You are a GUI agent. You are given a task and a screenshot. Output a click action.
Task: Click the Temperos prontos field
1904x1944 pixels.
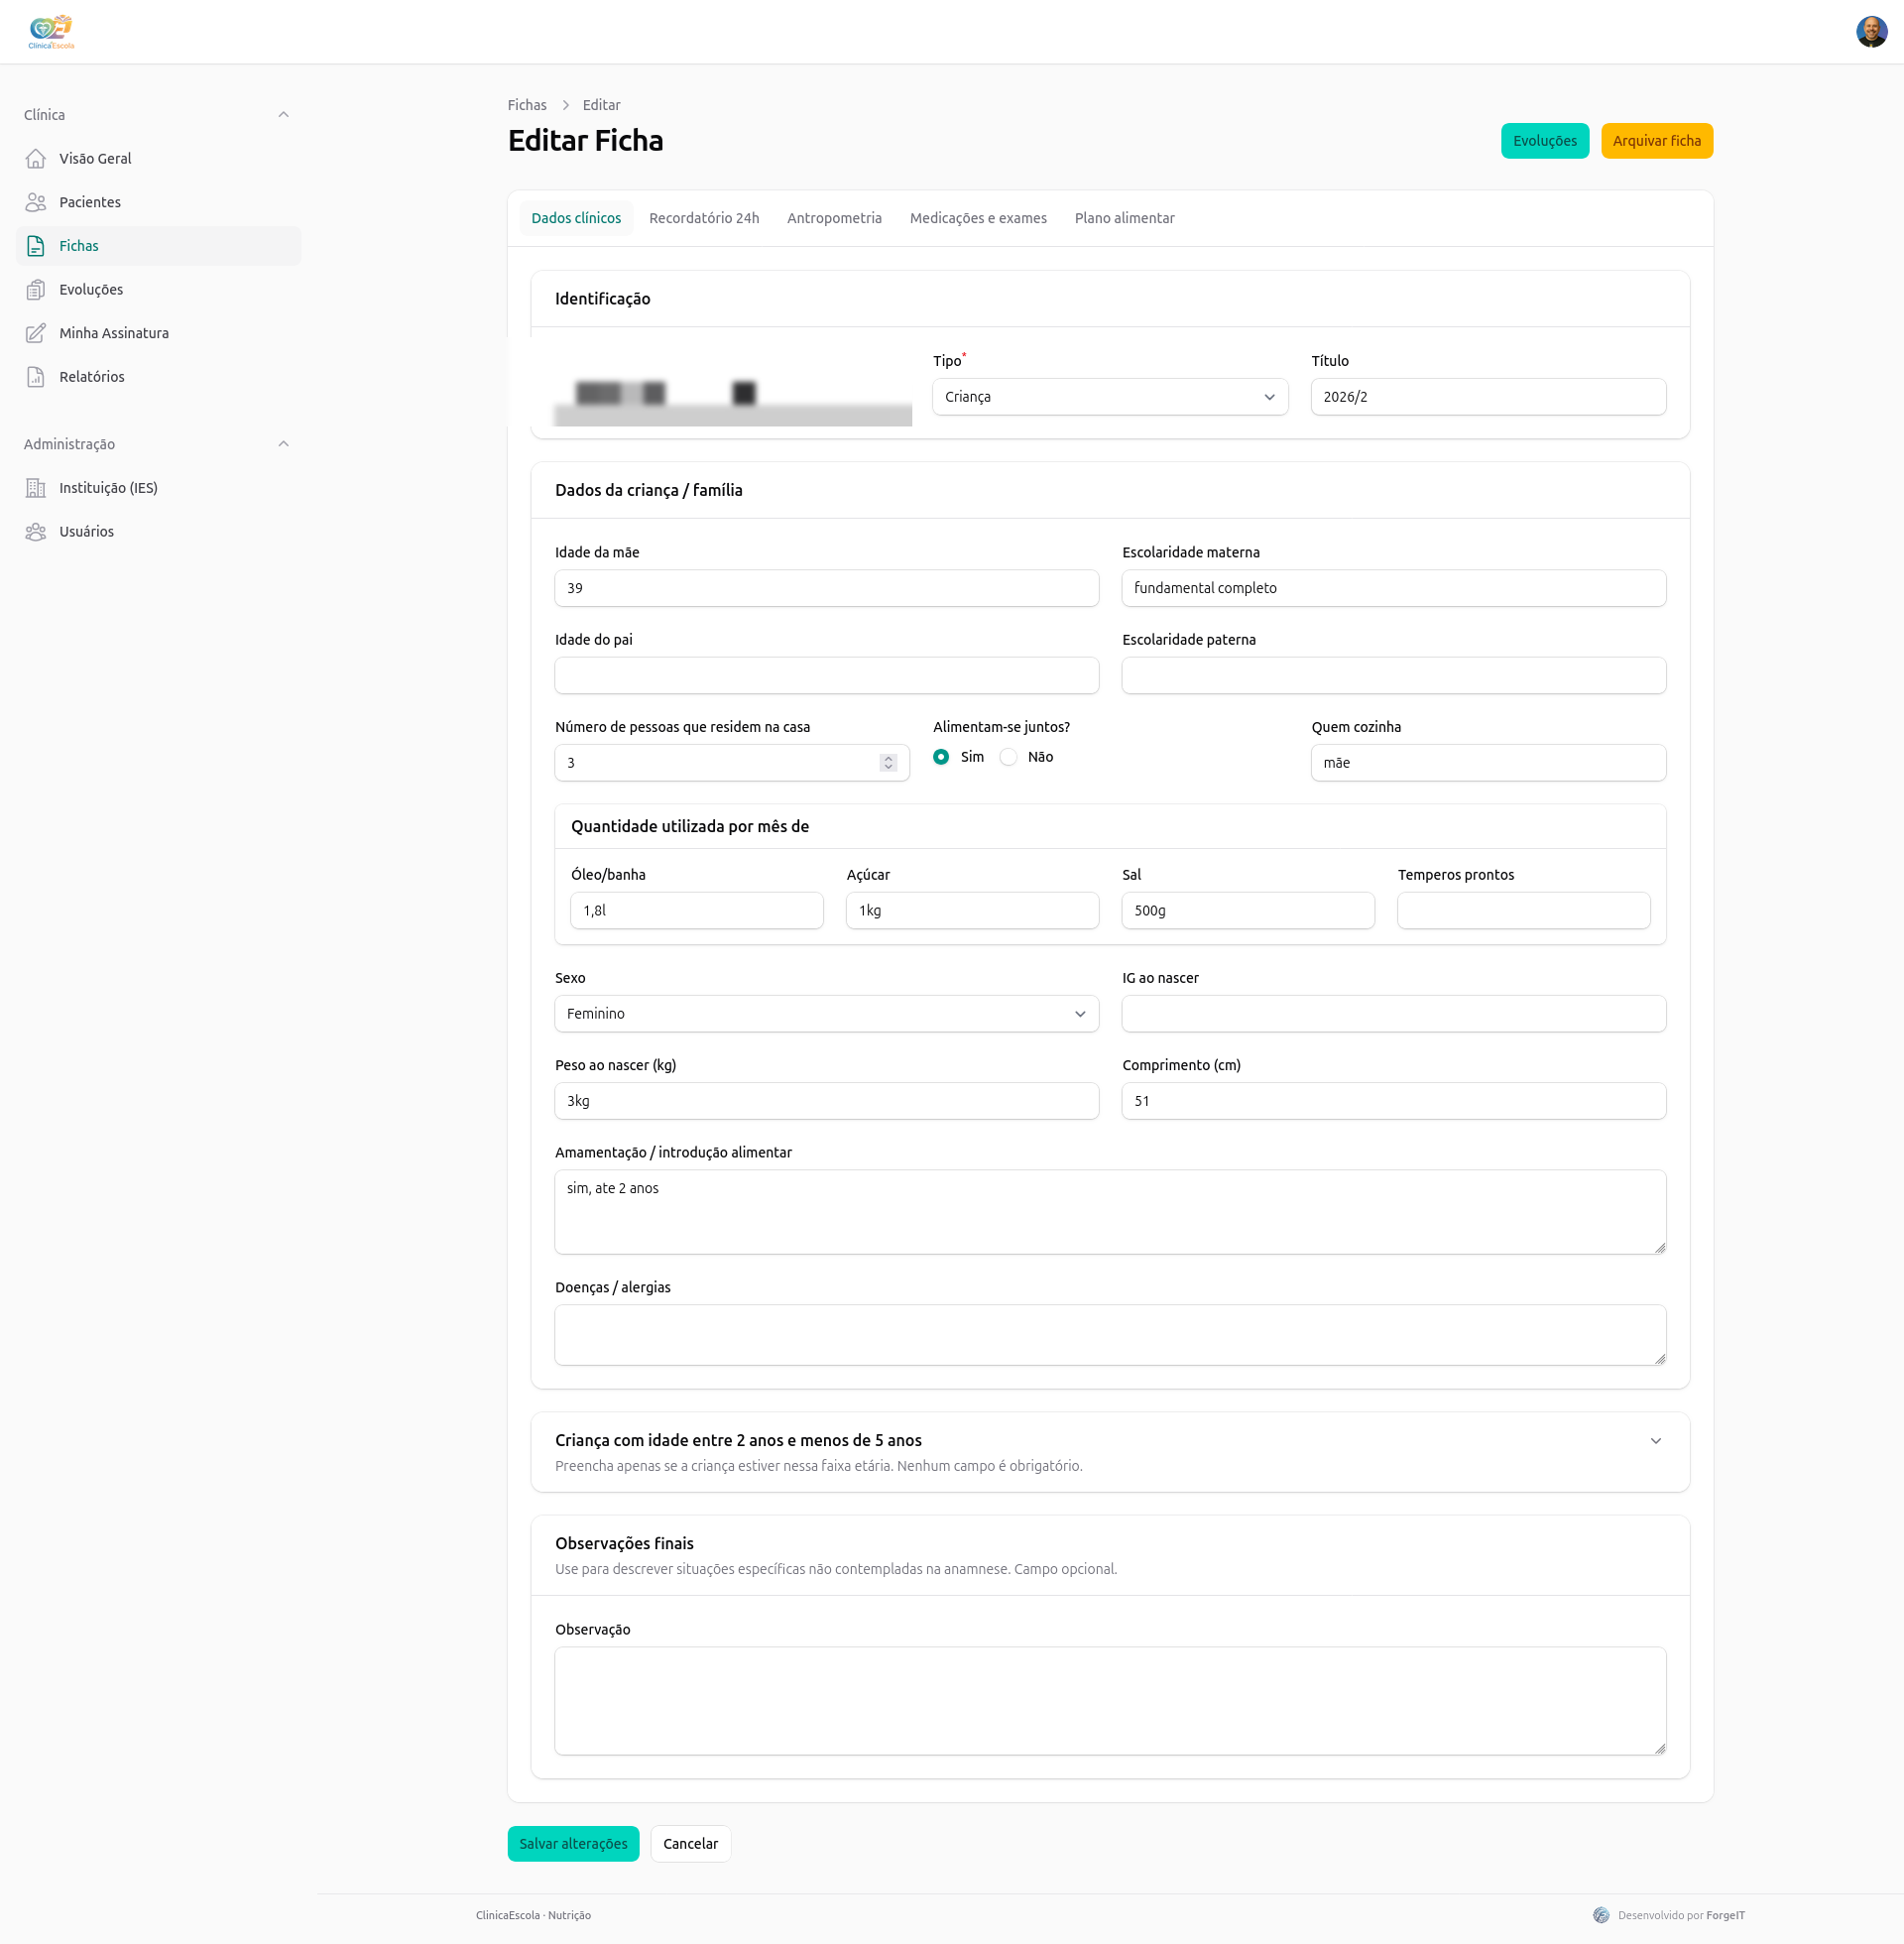coord(1523,910)
